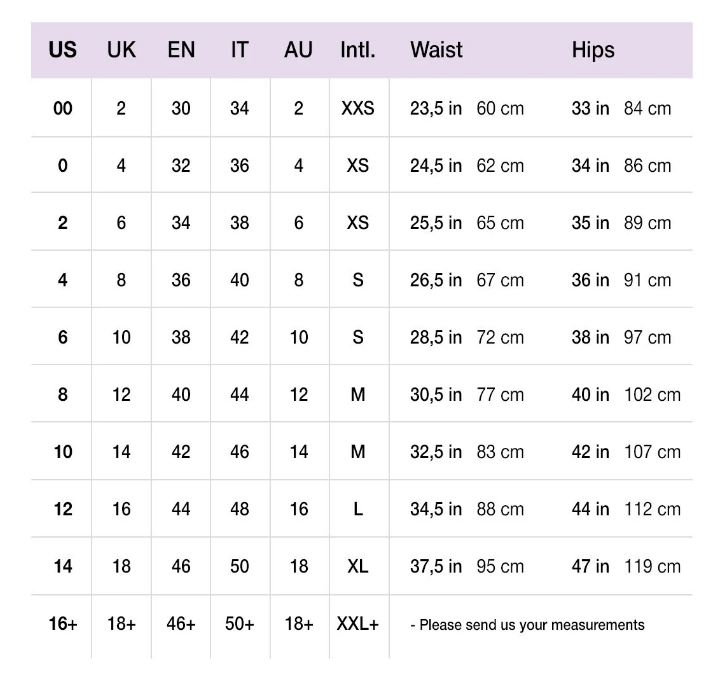The height and width of the screenshot is (679, 714).
Task: Click the UK column header
Action: click(x=122, y=50)
